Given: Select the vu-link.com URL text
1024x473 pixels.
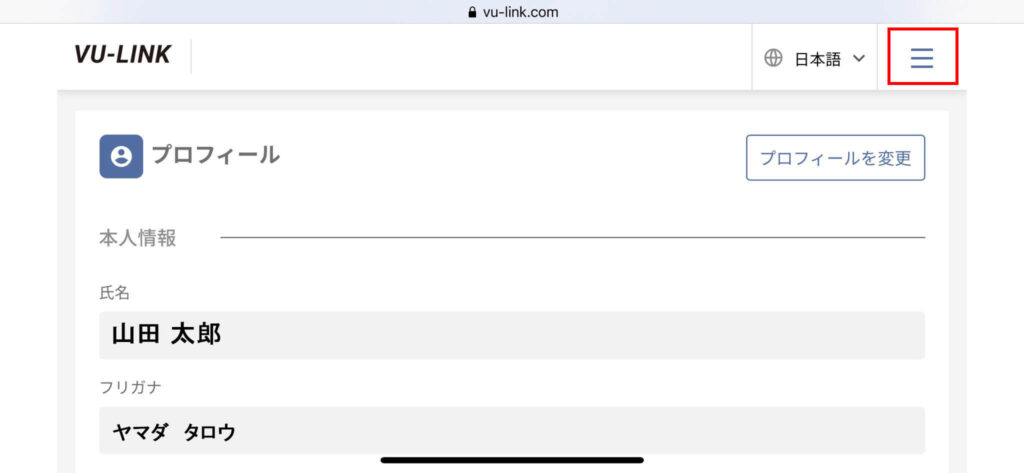Looking at the screenshot, I should (x=520, y=12).
